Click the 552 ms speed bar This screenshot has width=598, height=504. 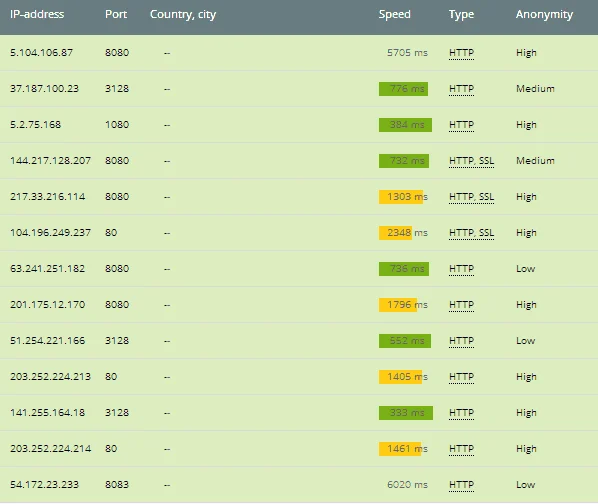click(405, 341)
